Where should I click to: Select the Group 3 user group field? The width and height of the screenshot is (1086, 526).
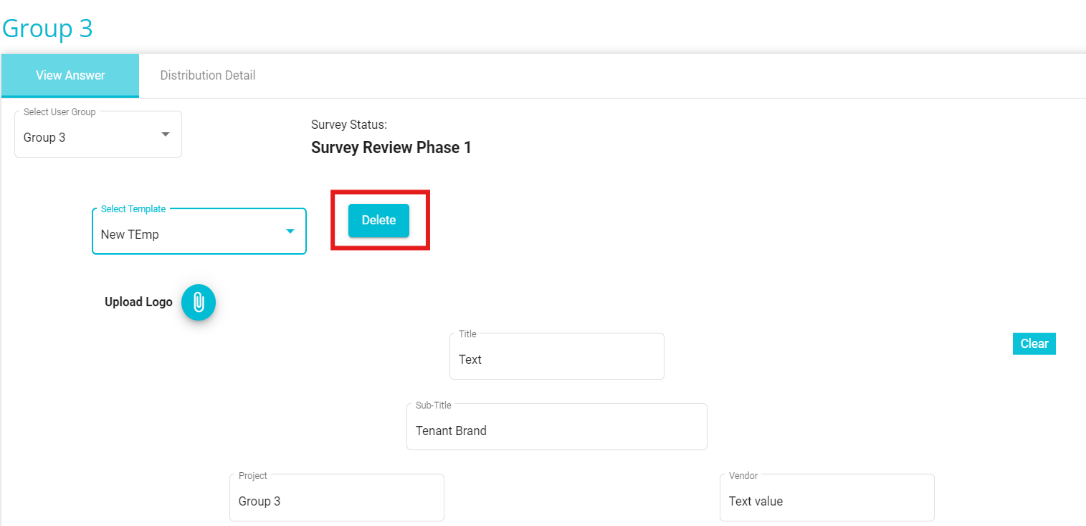(x=98, y=134)
